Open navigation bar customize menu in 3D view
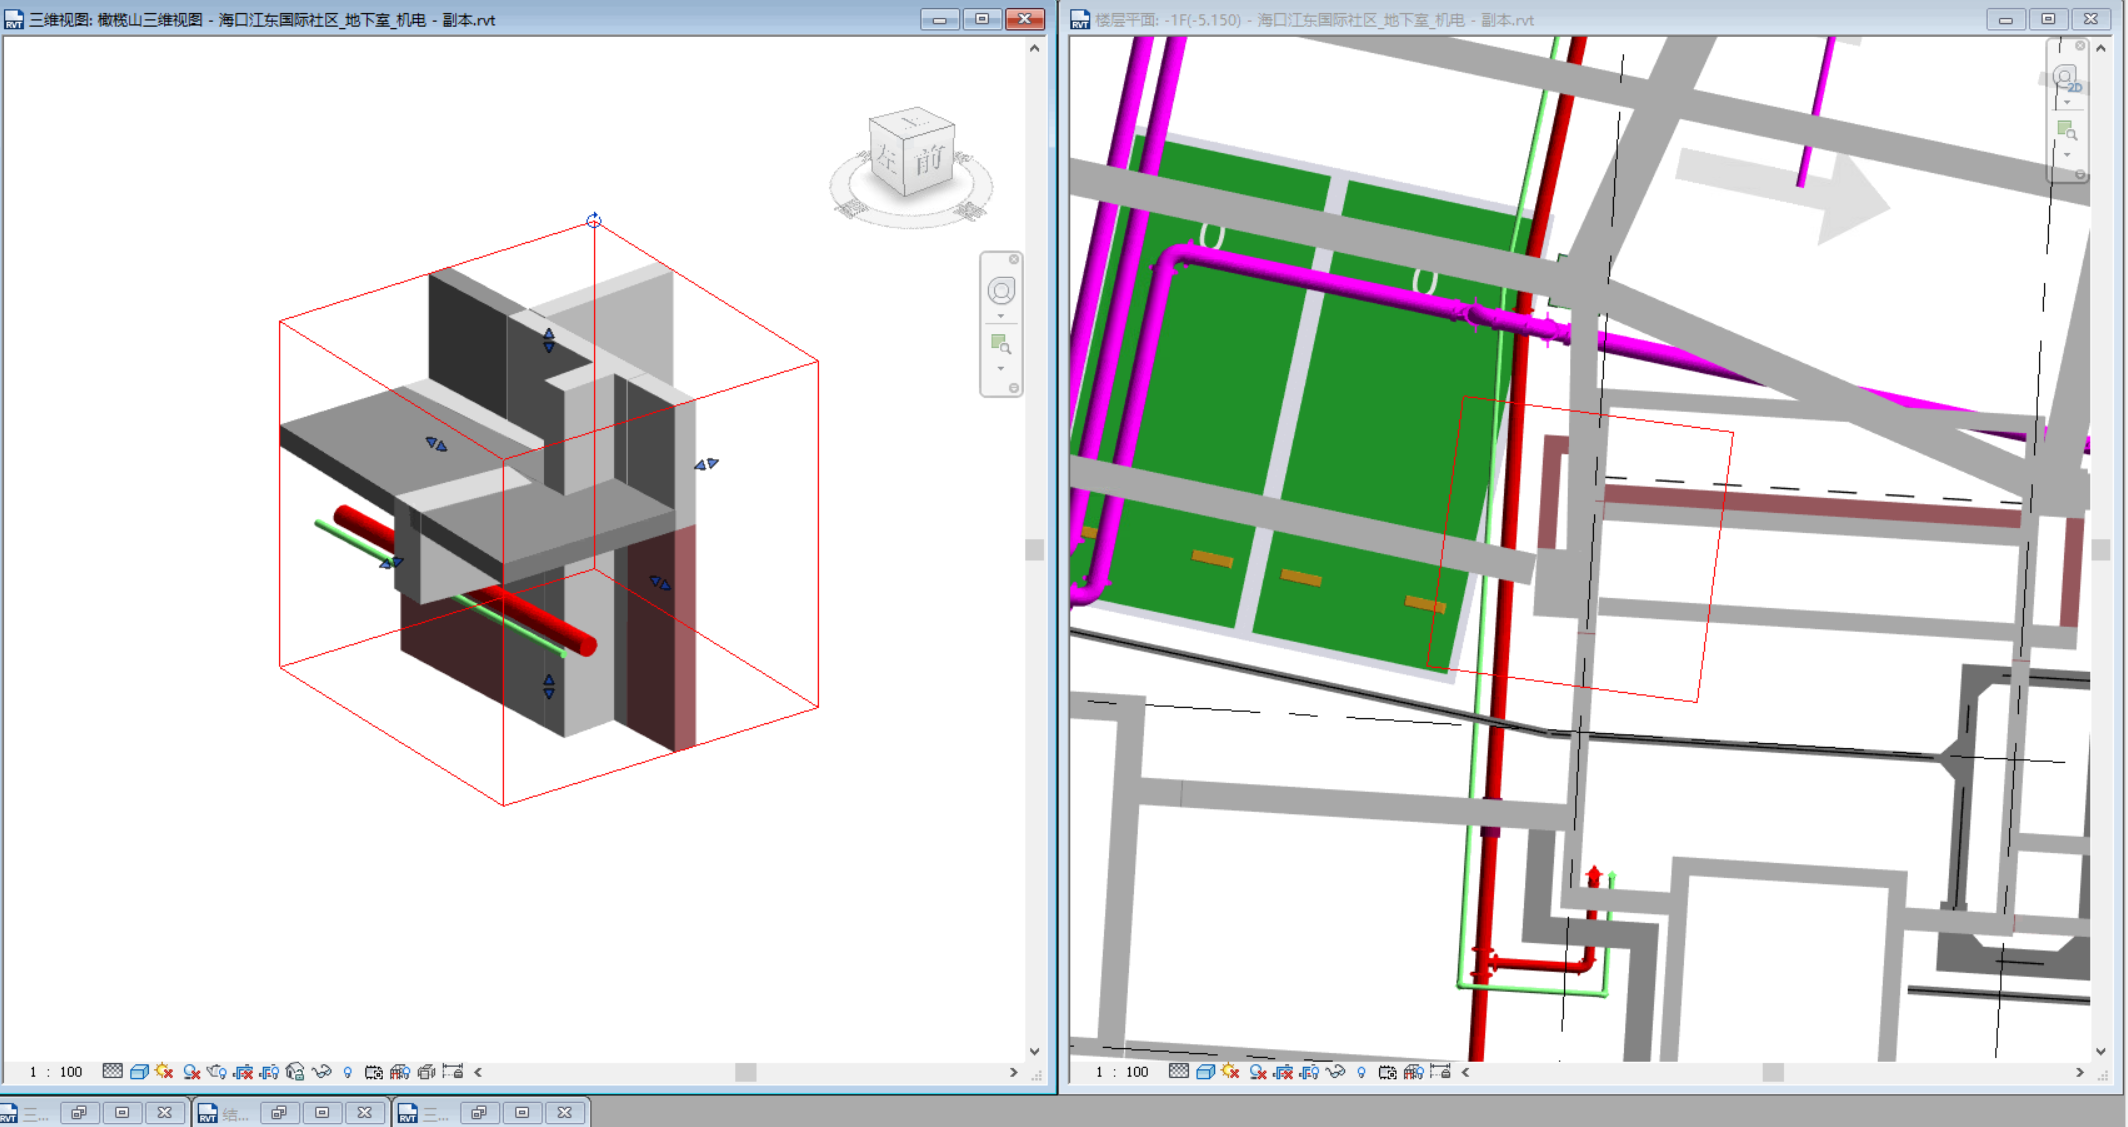 (1014, 388)
